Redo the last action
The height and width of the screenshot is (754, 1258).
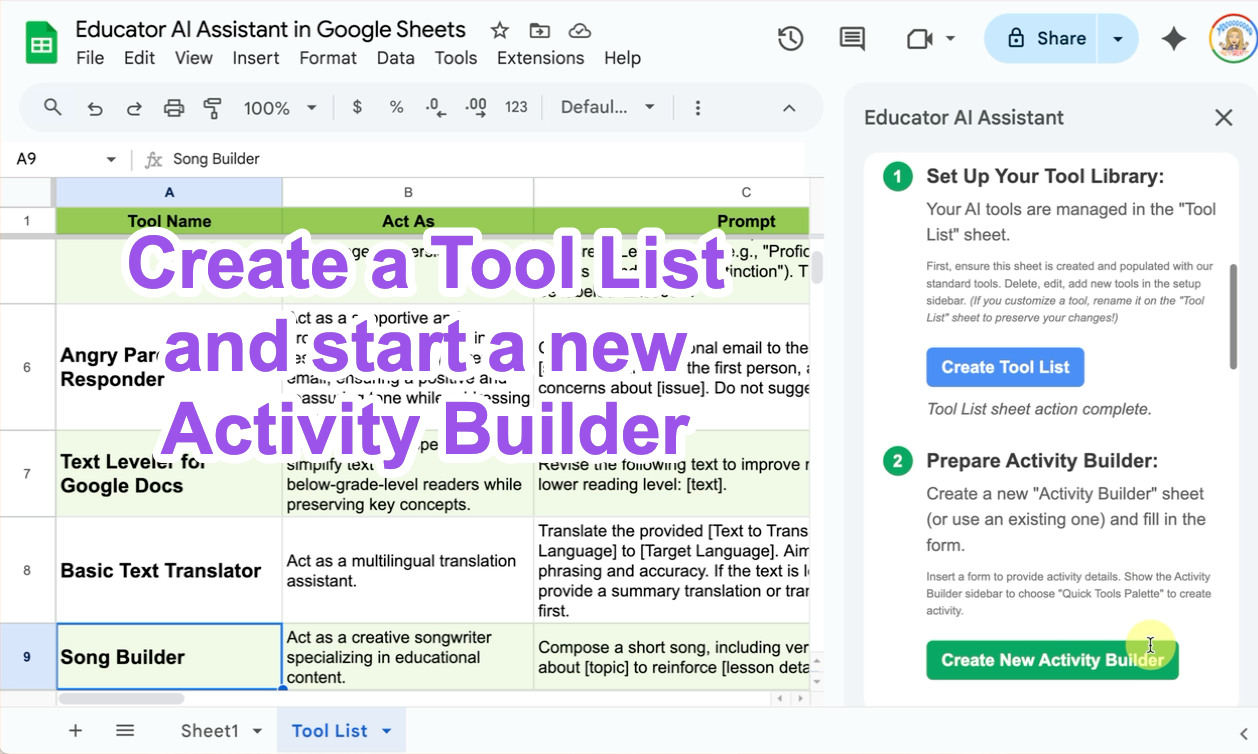click(134, 107)
